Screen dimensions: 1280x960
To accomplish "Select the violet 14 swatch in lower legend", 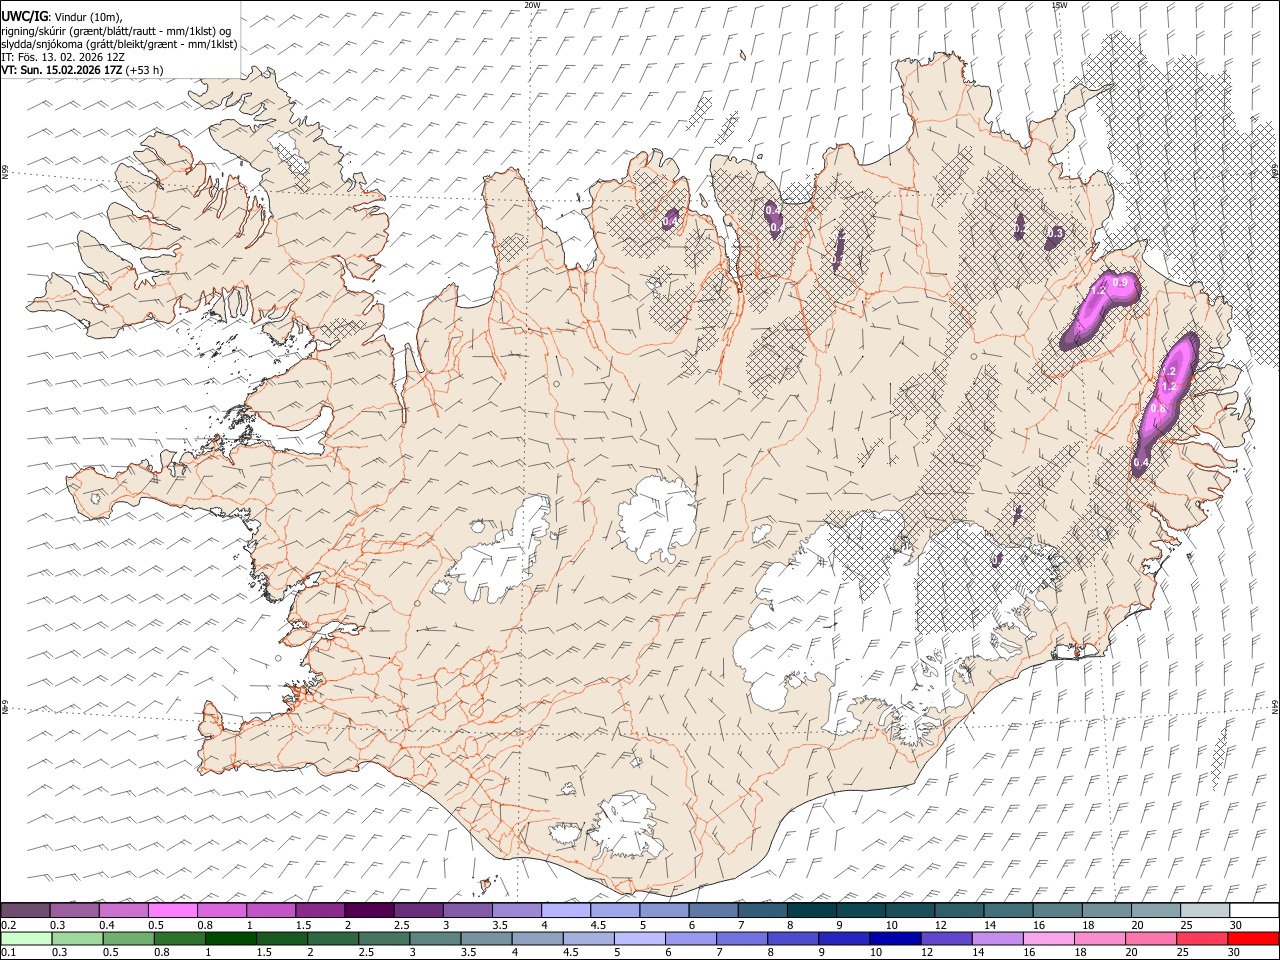I will [x=996, y=939].
